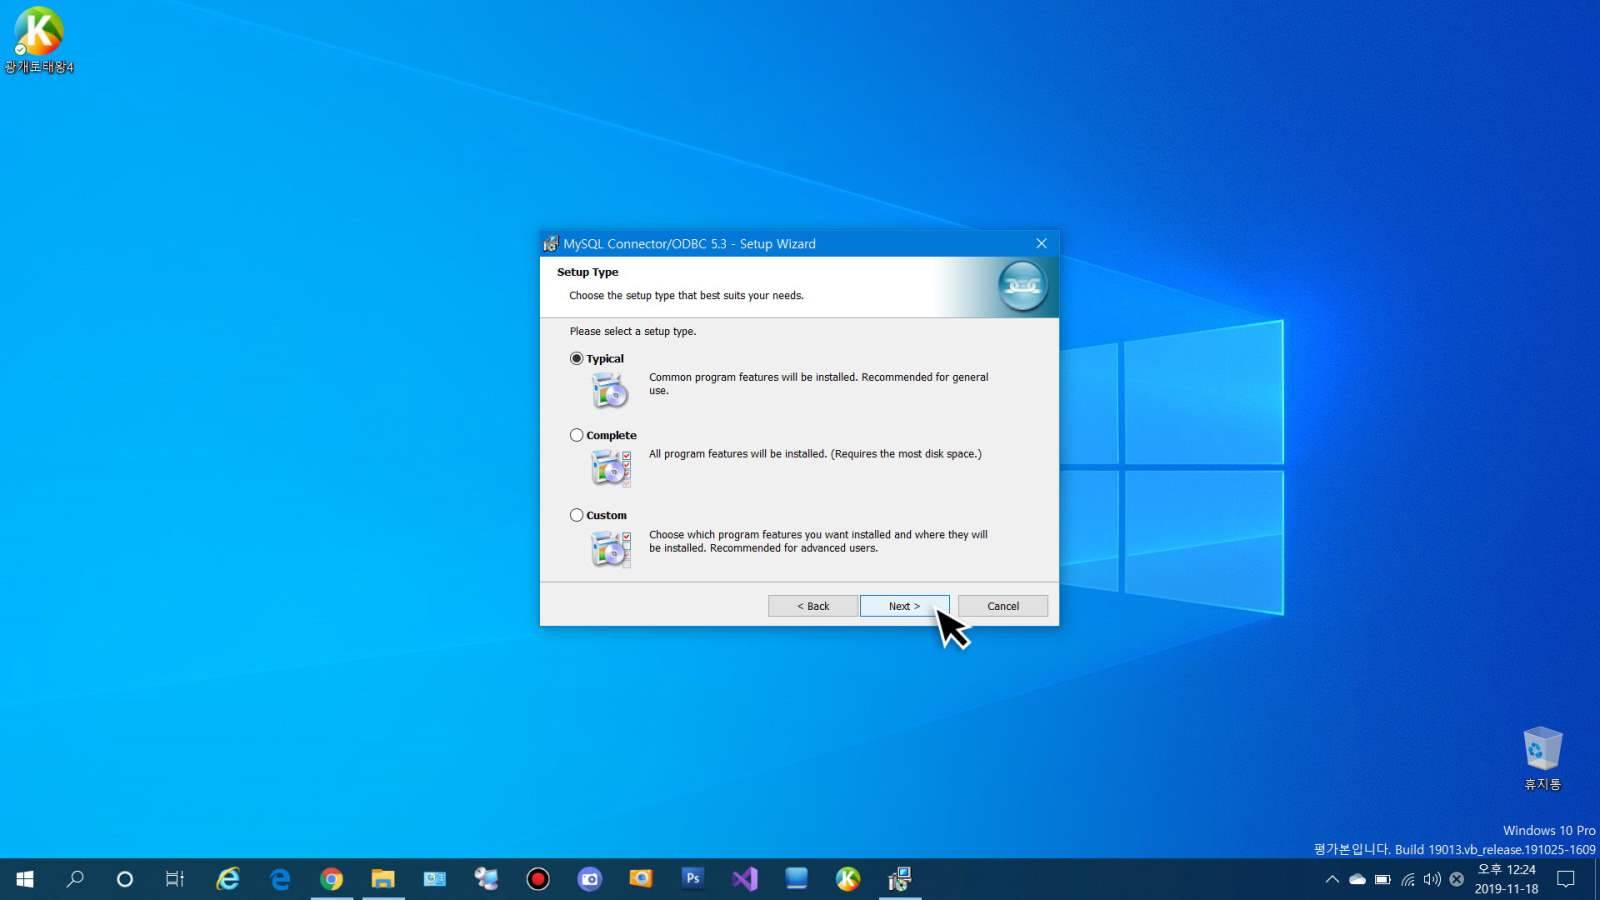Open File Explorer from the taskbar
1600x900 pixels.
[383, 879]
